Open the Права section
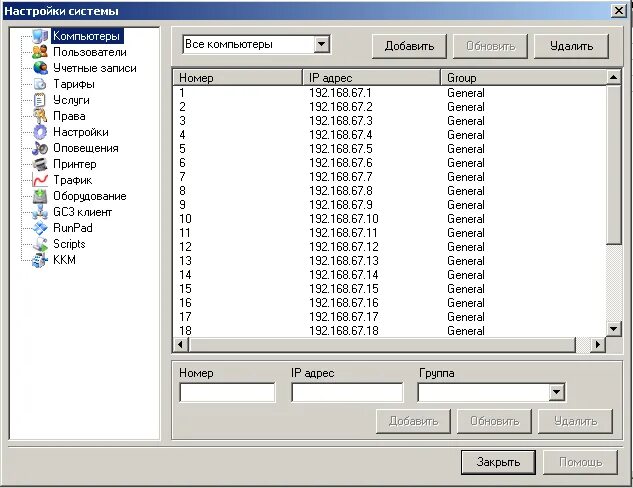The image size is (633, 488). pos(69,116)
